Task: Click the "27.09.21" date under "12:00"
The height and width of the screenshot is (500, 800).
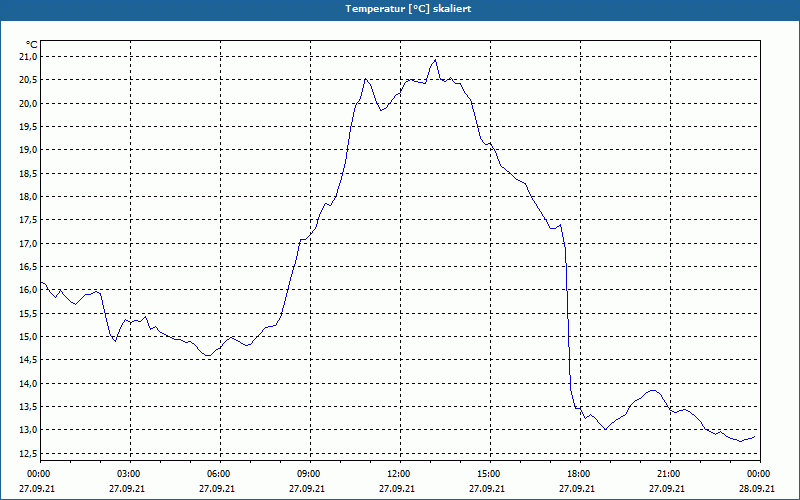Action: (x=397, y=489)
